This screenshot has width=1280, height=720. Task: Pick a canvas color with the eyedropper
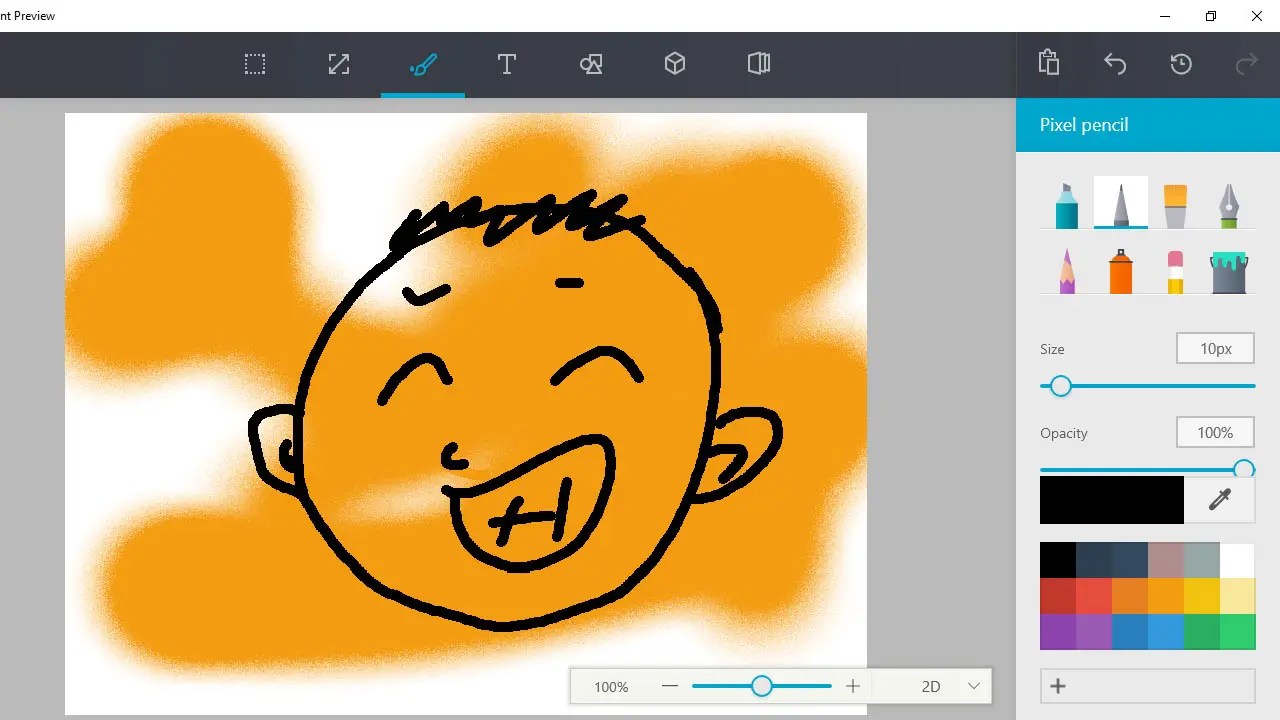tap(1221, 500)
